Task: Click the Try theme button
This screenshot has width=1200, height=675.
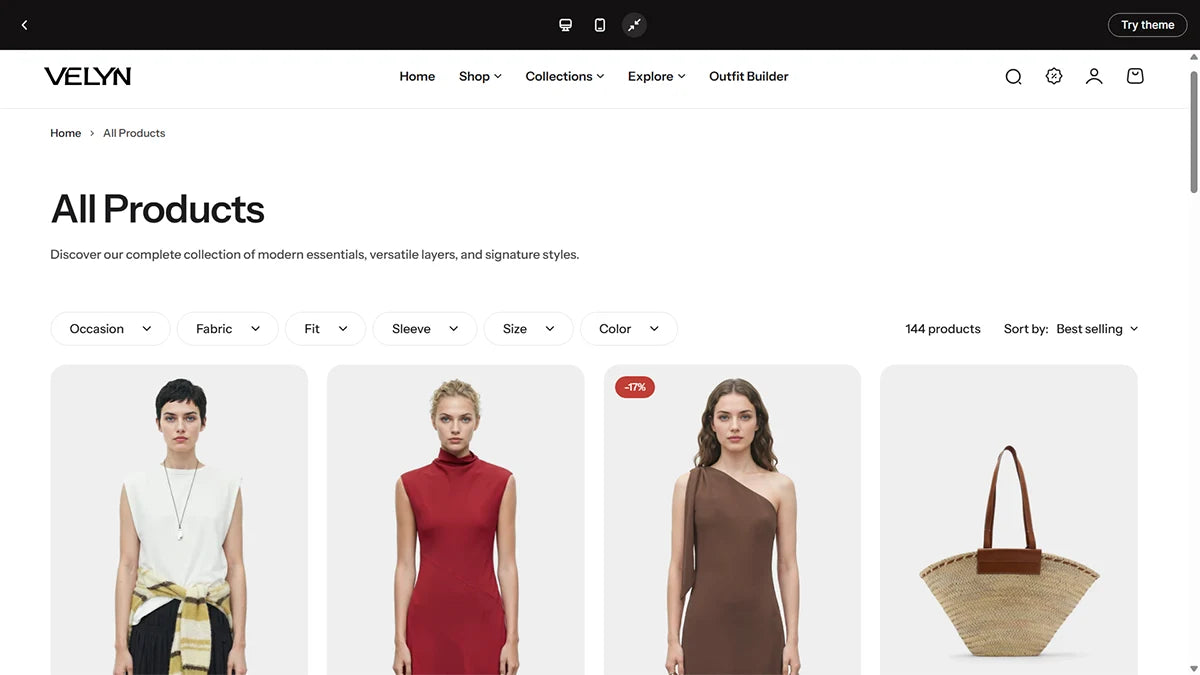Action: click(1147, 24)
